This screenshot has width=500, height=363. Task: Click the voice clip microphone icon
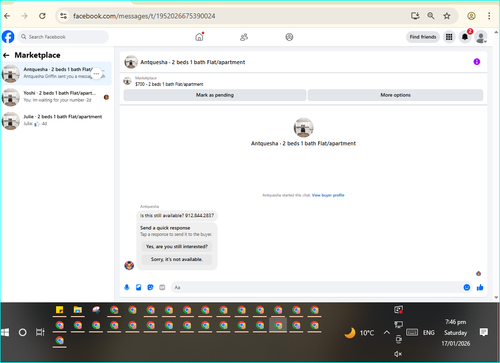[x=127, y=287]
